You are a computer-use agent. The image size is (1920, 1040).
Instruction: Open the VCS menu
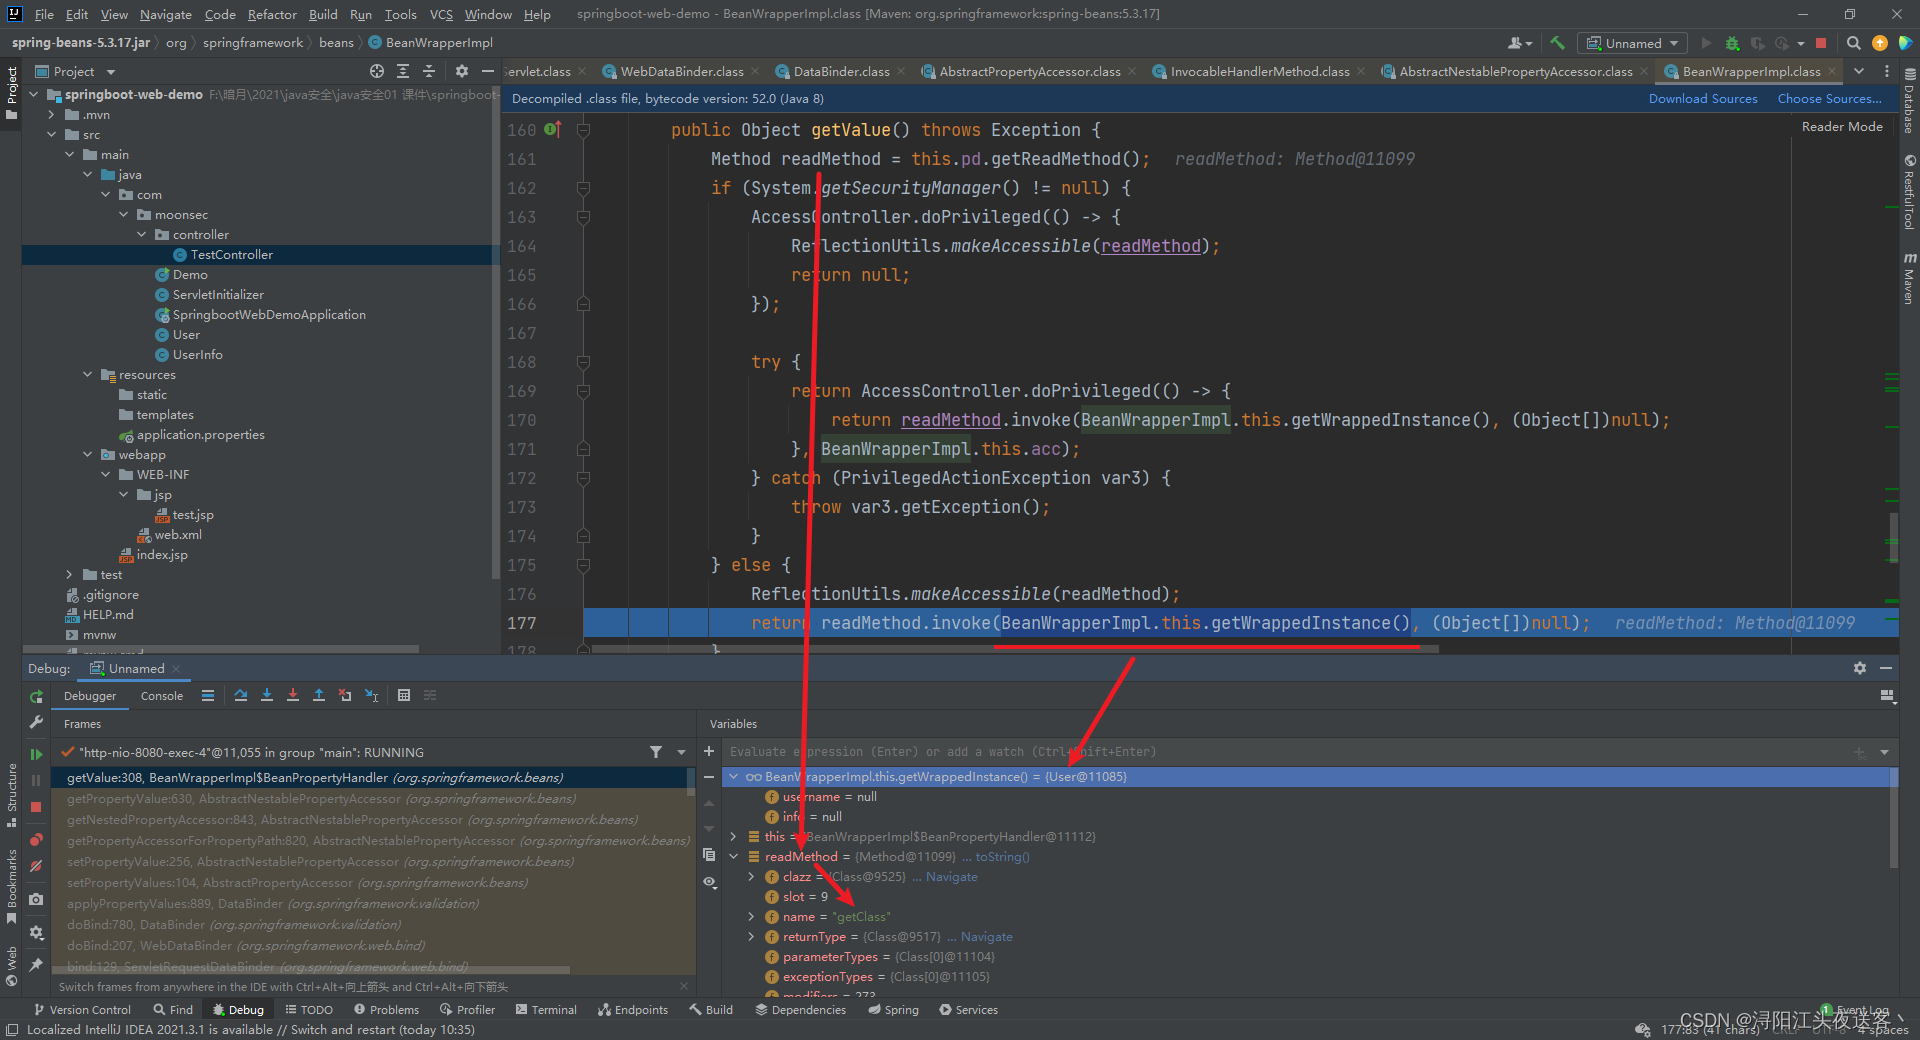click(x=441, y=14)
